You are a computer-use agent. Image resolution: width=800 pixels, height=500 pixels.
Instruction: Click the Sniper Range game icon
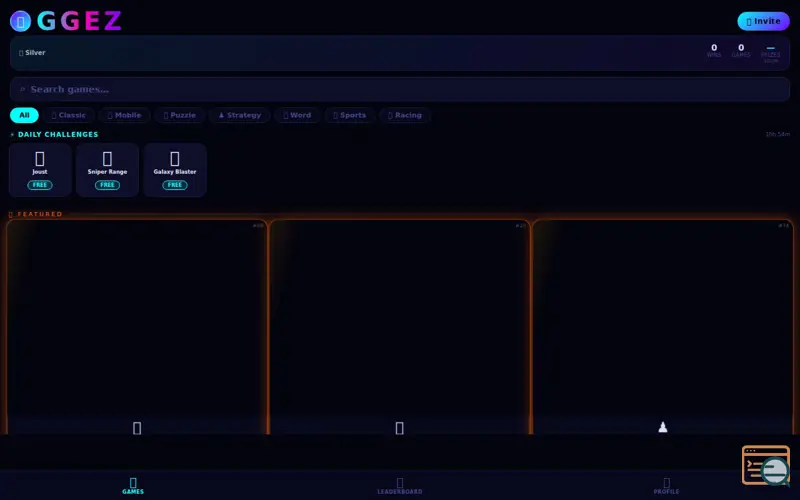click(x=107, y=159)
